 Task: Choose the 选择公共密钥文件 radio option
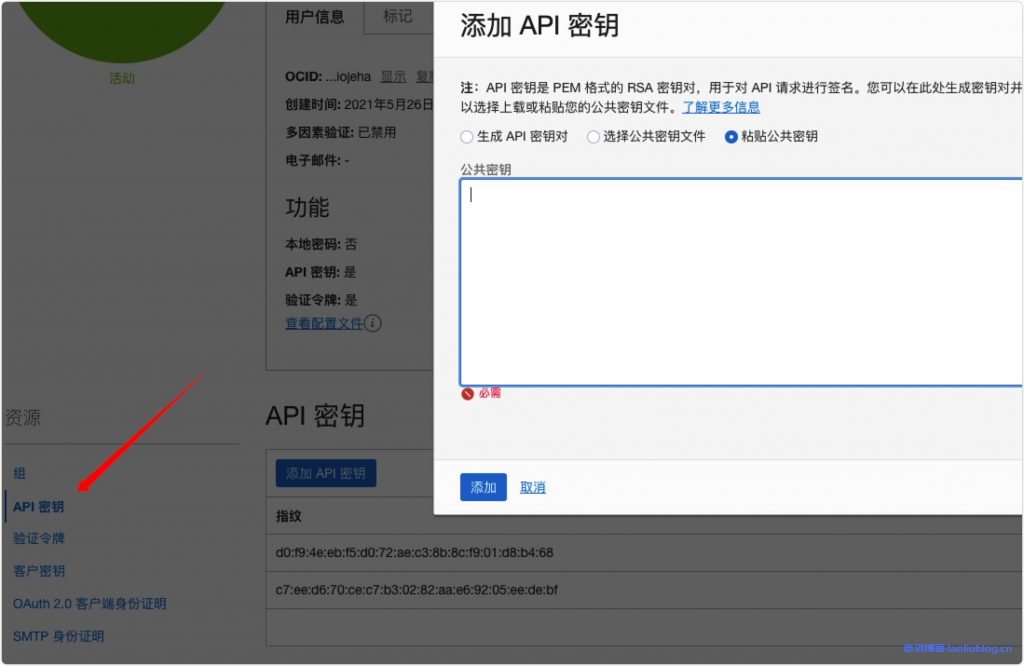tap(594, 137)
